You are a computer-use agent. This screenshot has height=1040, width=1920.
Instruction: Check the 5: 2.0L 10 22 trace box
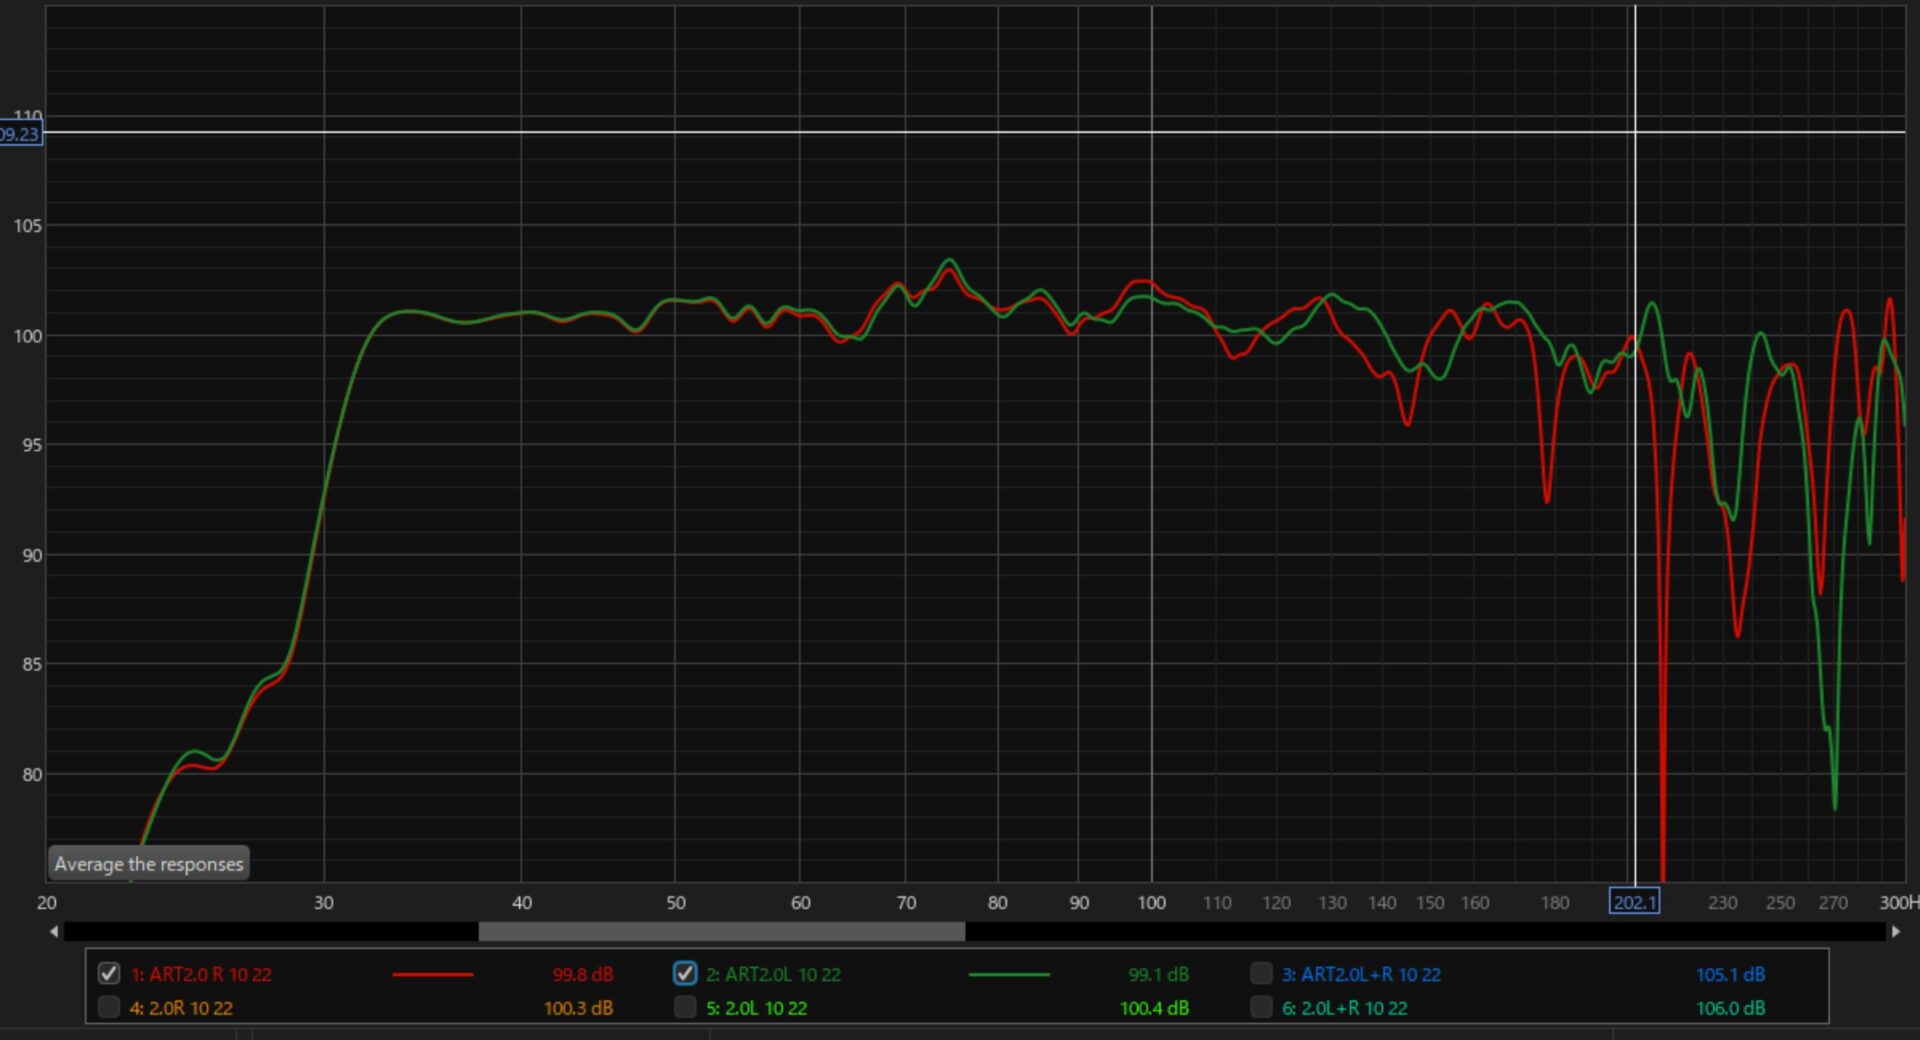pyautogui.click(x=685, y=1007)
